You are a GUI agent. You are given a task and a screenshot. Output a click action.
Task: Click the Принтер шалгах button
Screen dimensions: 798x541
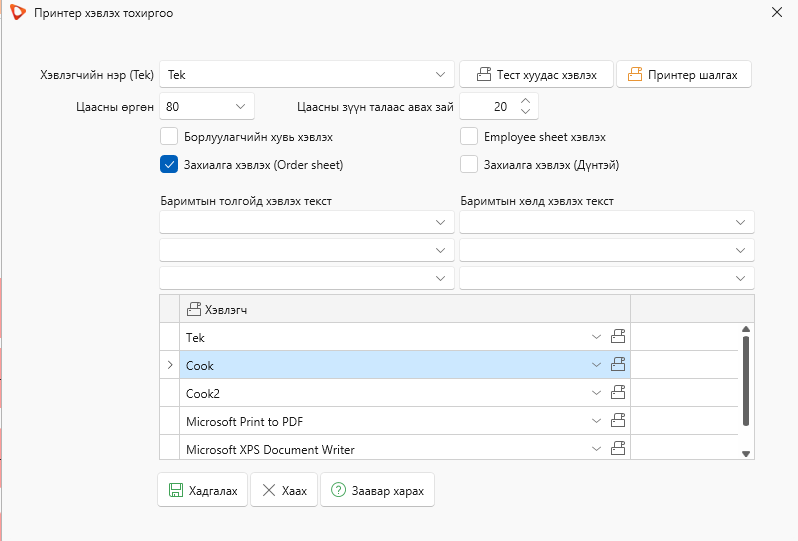point(684,75)
